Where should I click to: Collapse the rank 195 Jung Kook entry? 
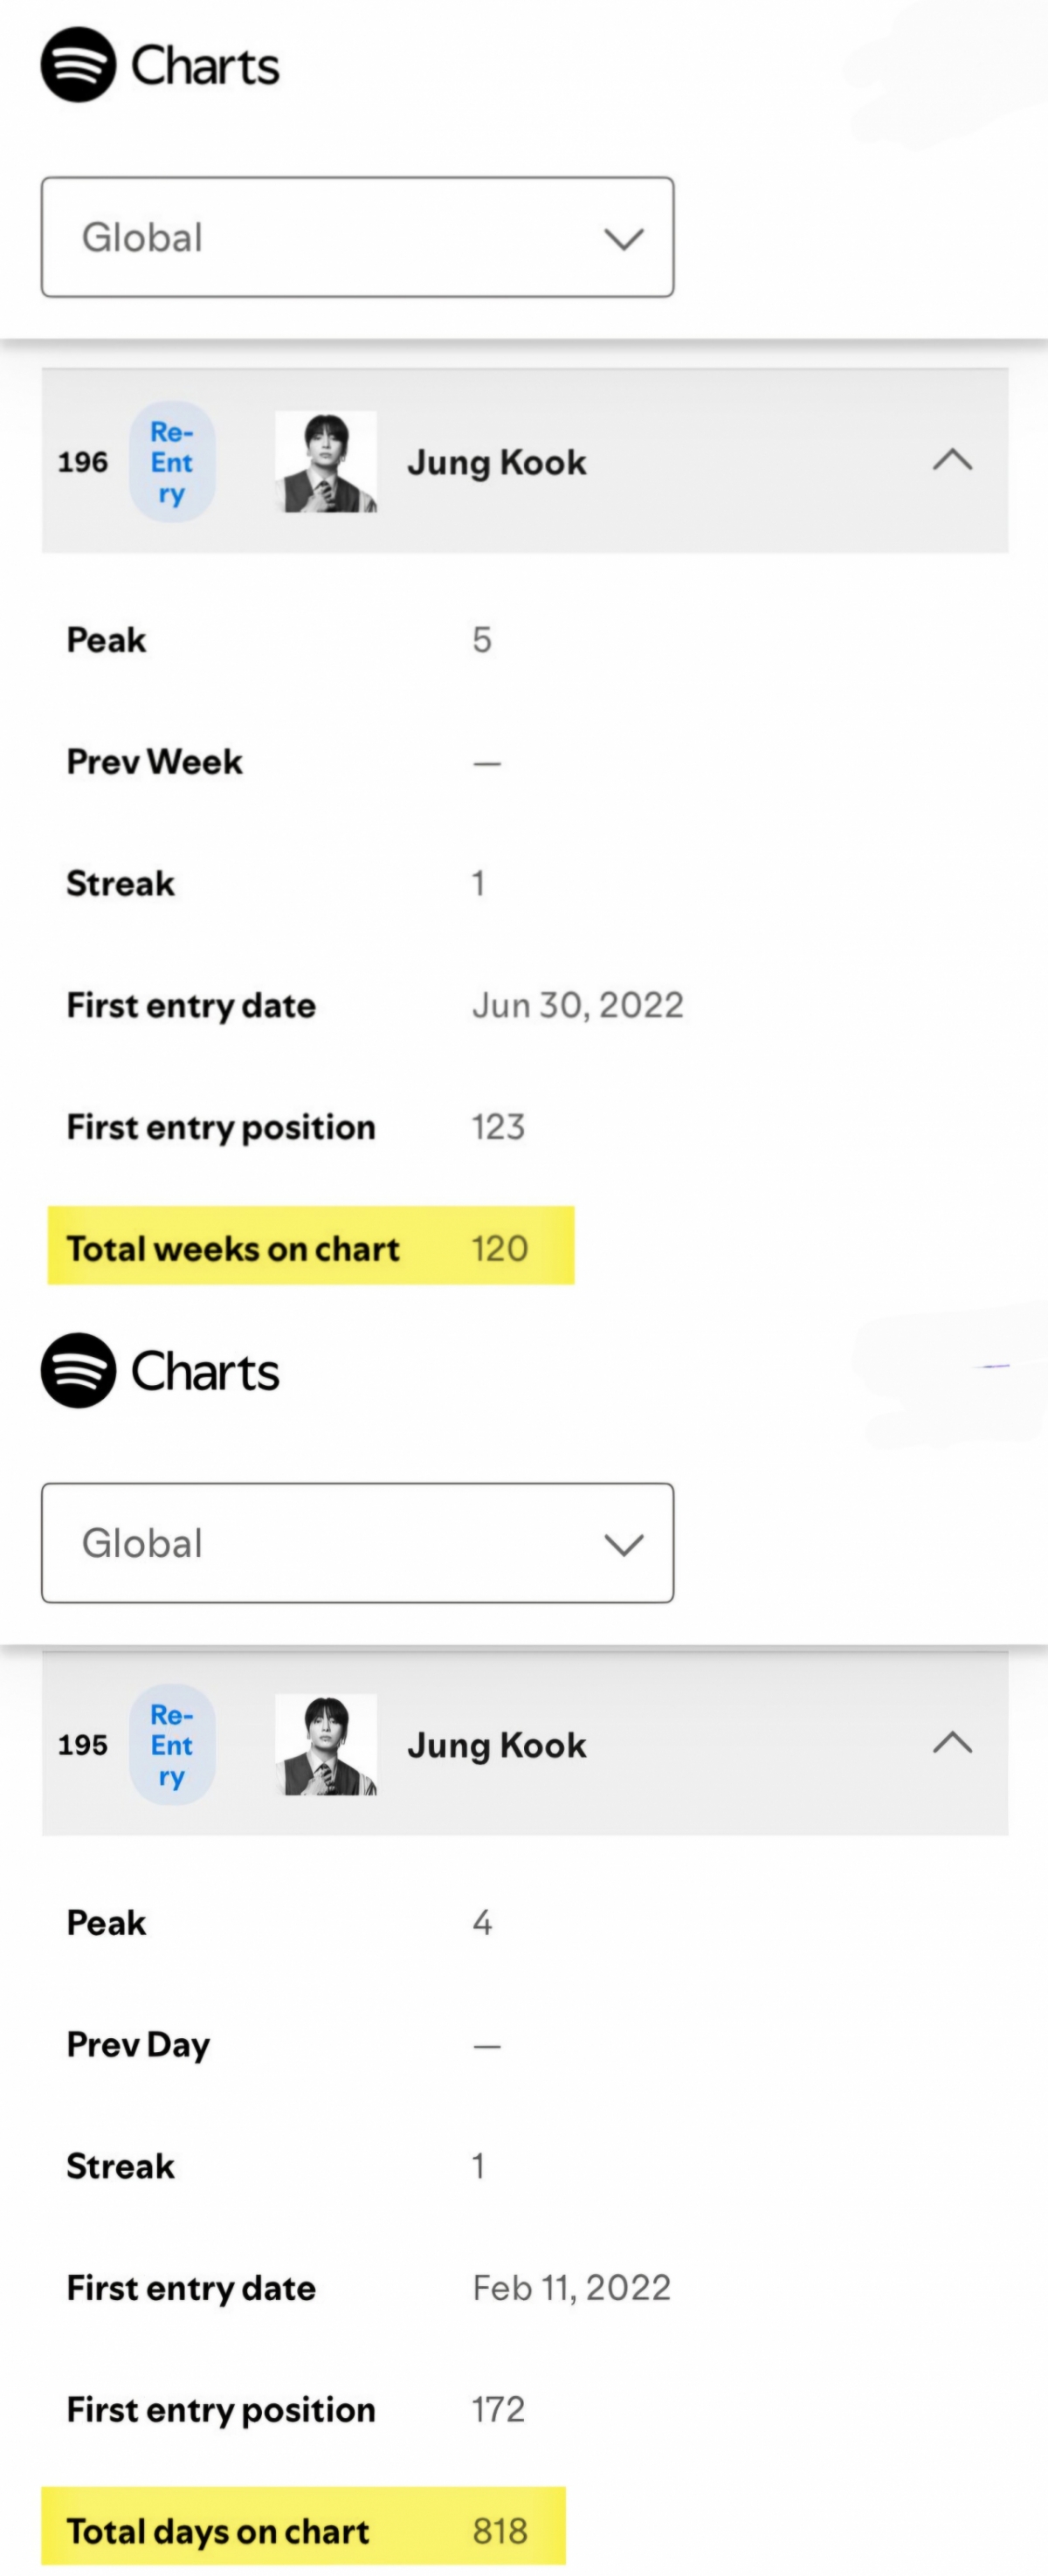click(952, 1743)
